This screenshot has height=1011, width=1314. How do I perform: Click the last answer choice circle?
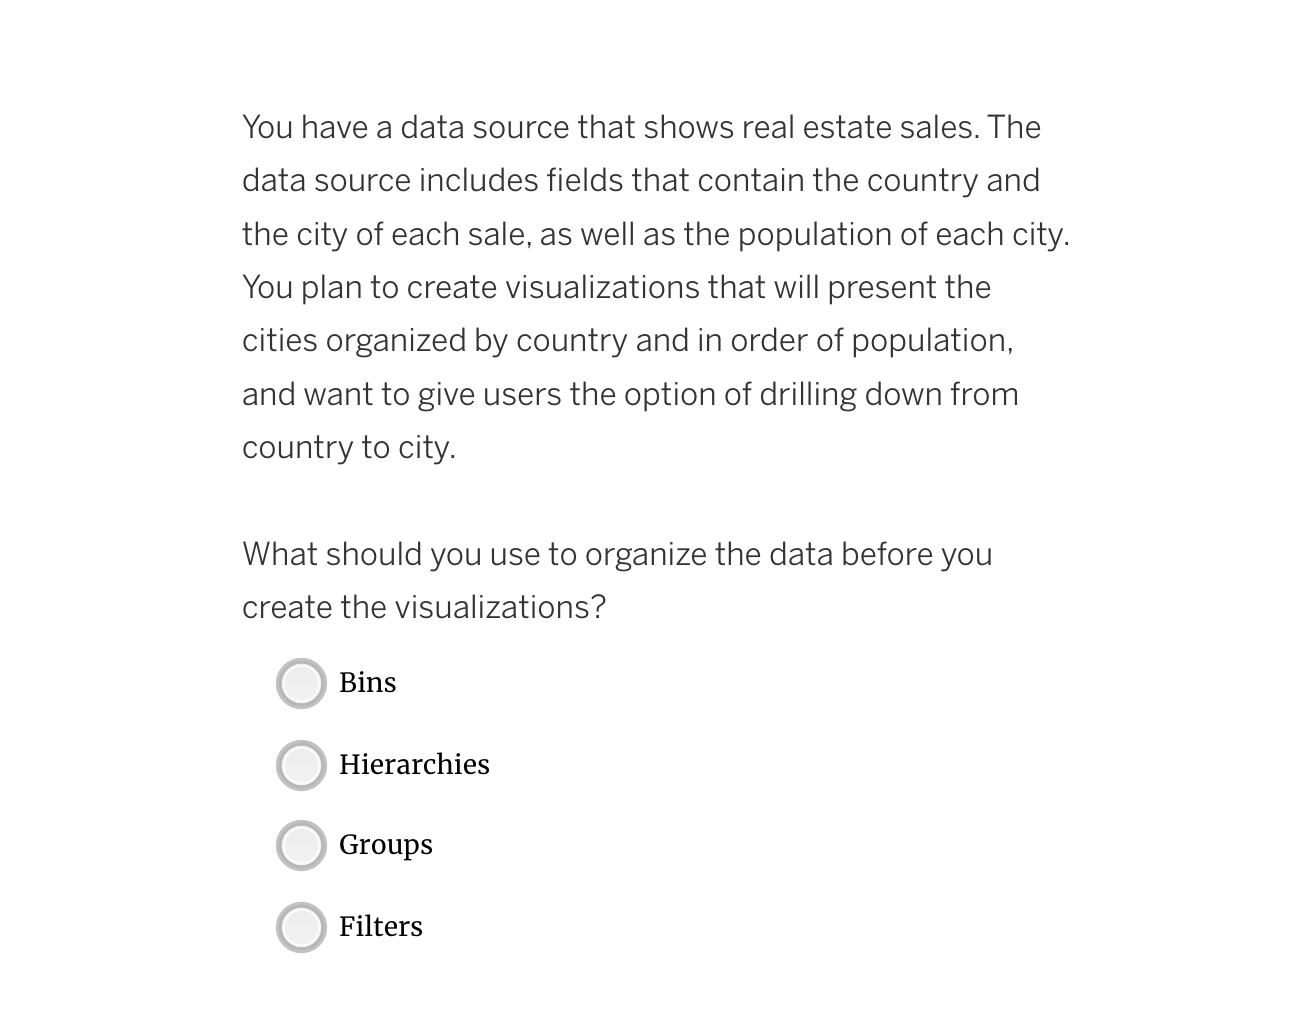click(x=300, y=928)
